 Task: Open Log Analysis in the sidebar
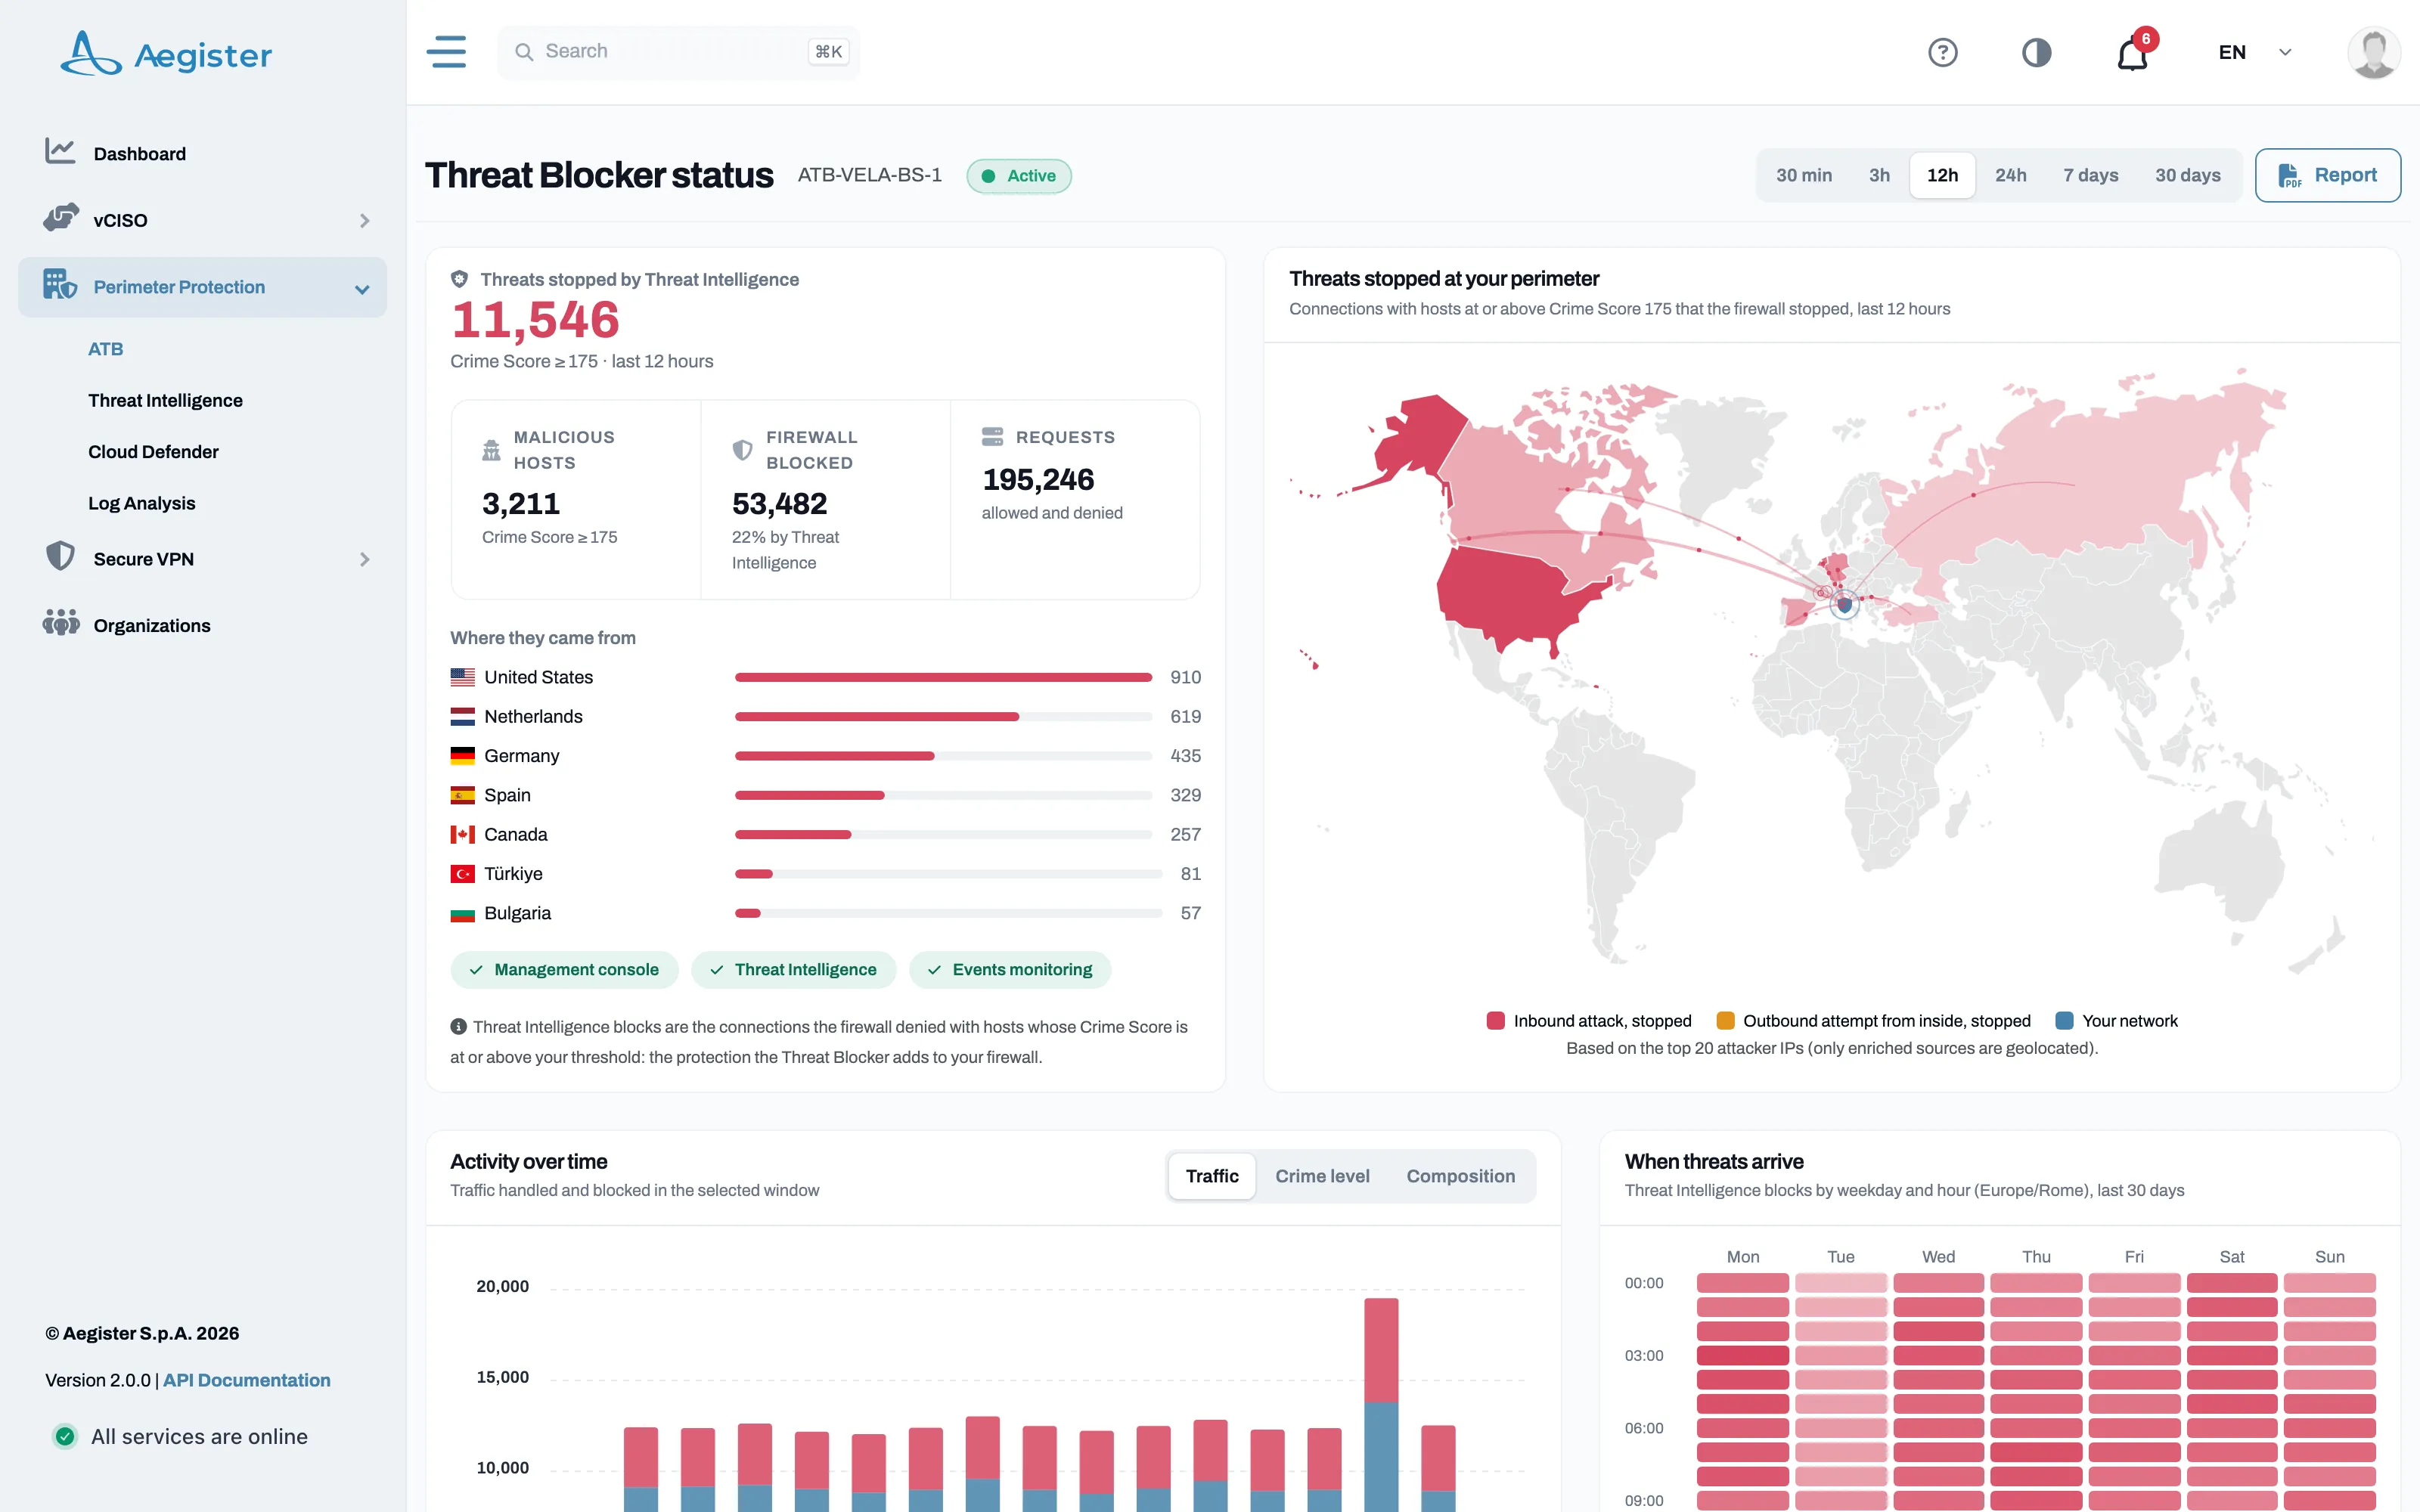tap(141, 503)
